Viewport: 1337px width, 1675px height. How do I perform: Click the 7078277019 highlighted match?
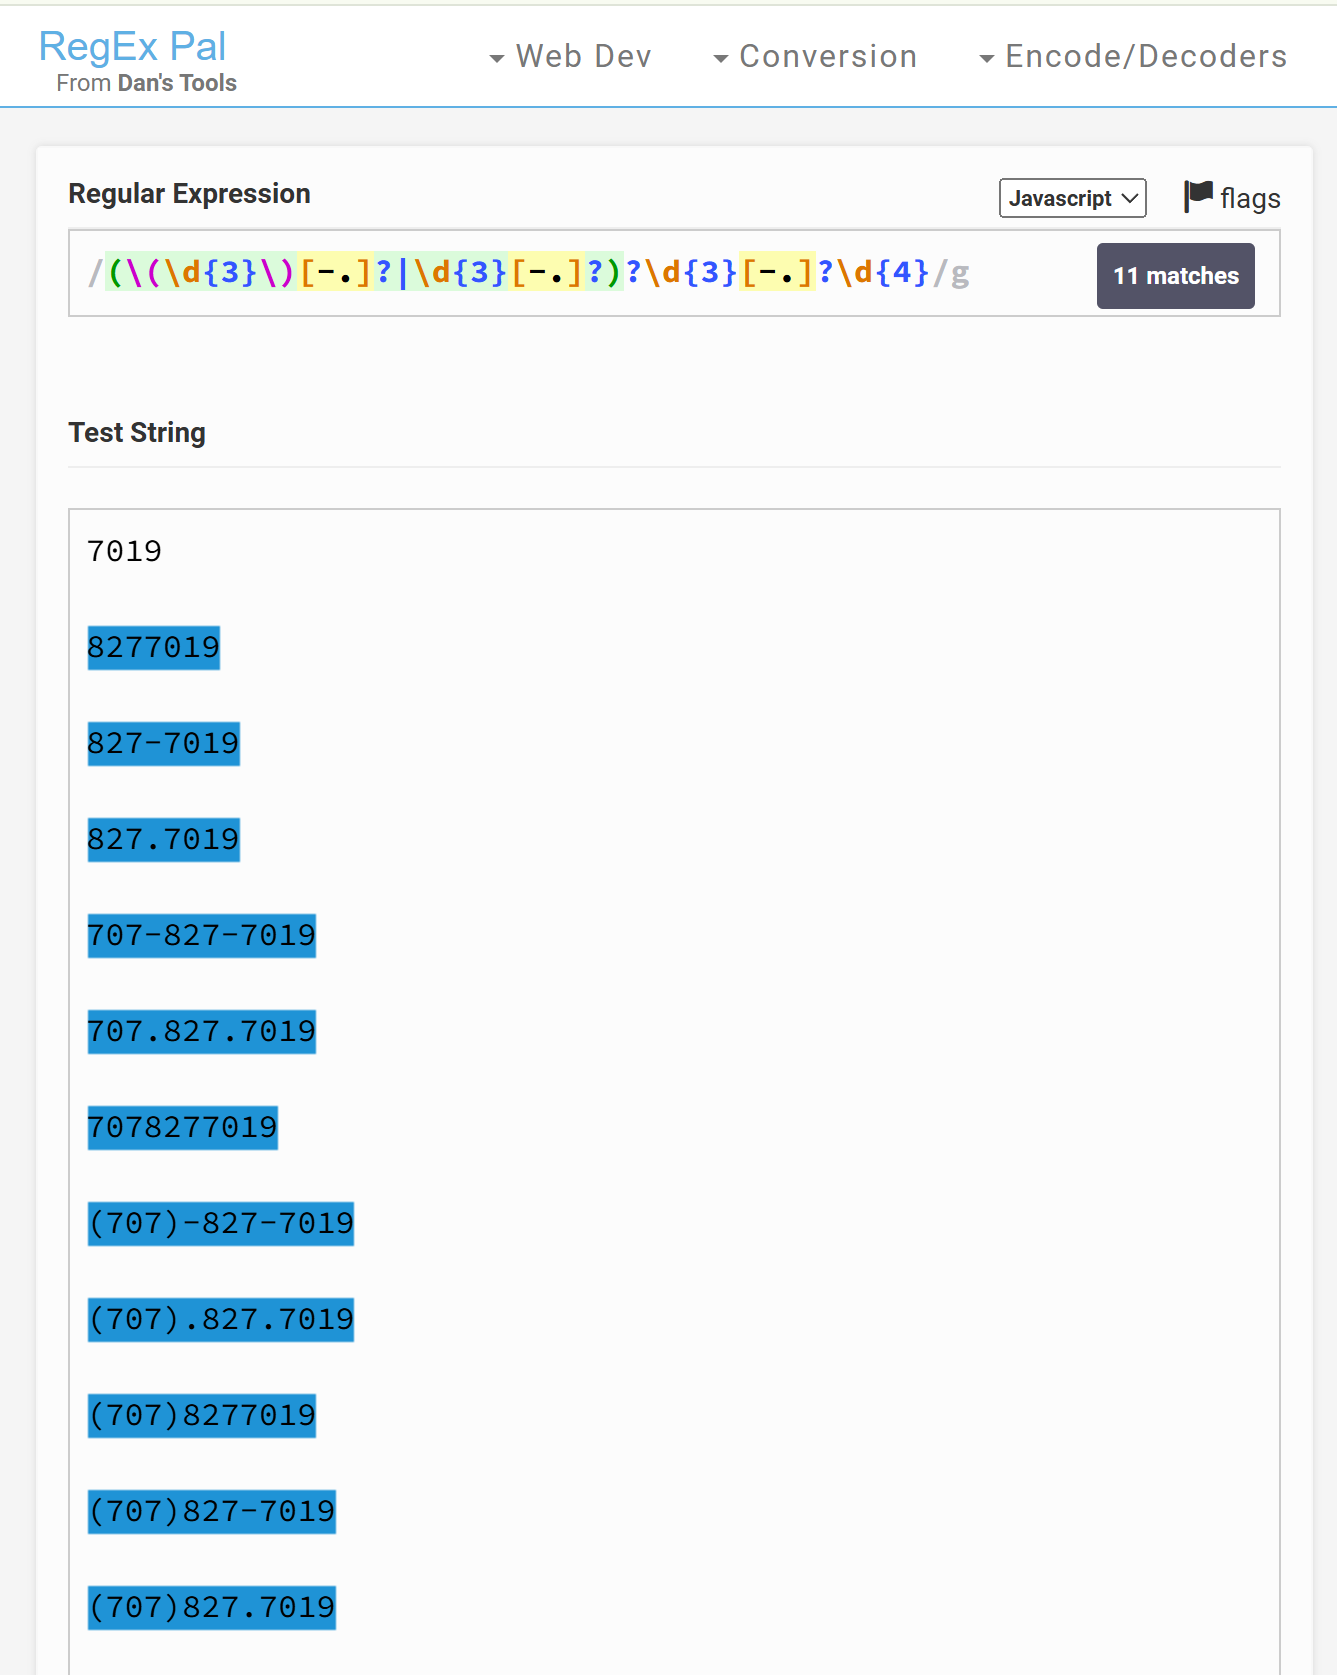point(182,1127)
